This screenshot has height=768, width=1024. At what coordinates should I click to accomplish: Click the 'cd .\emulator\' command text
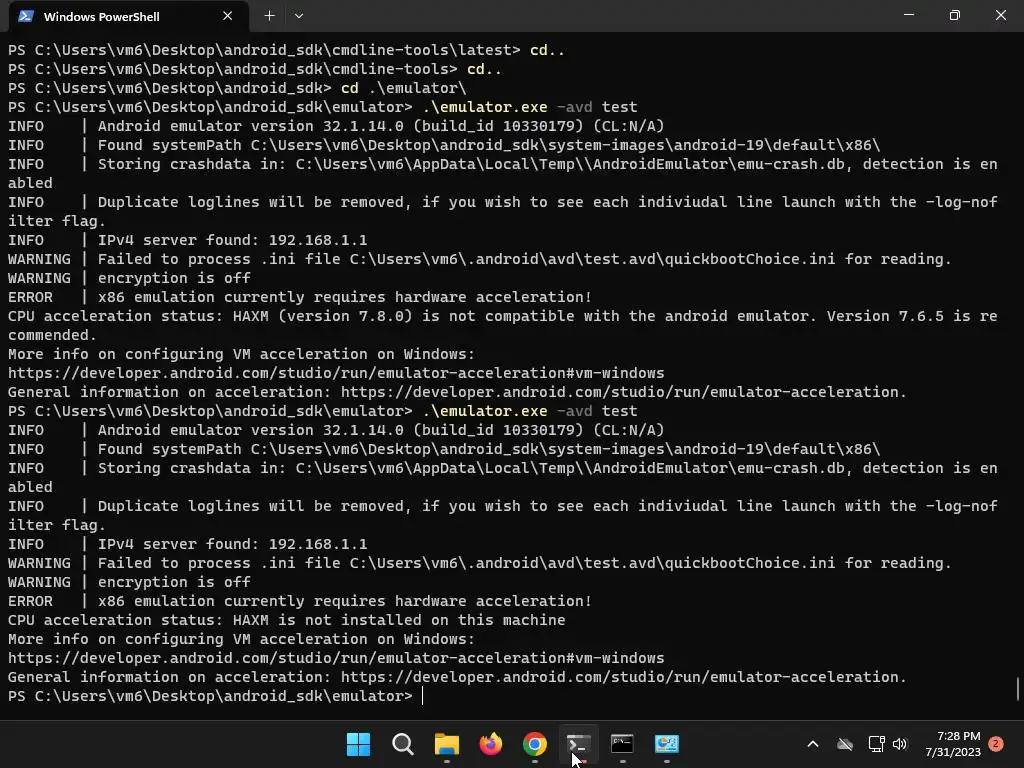404,88
